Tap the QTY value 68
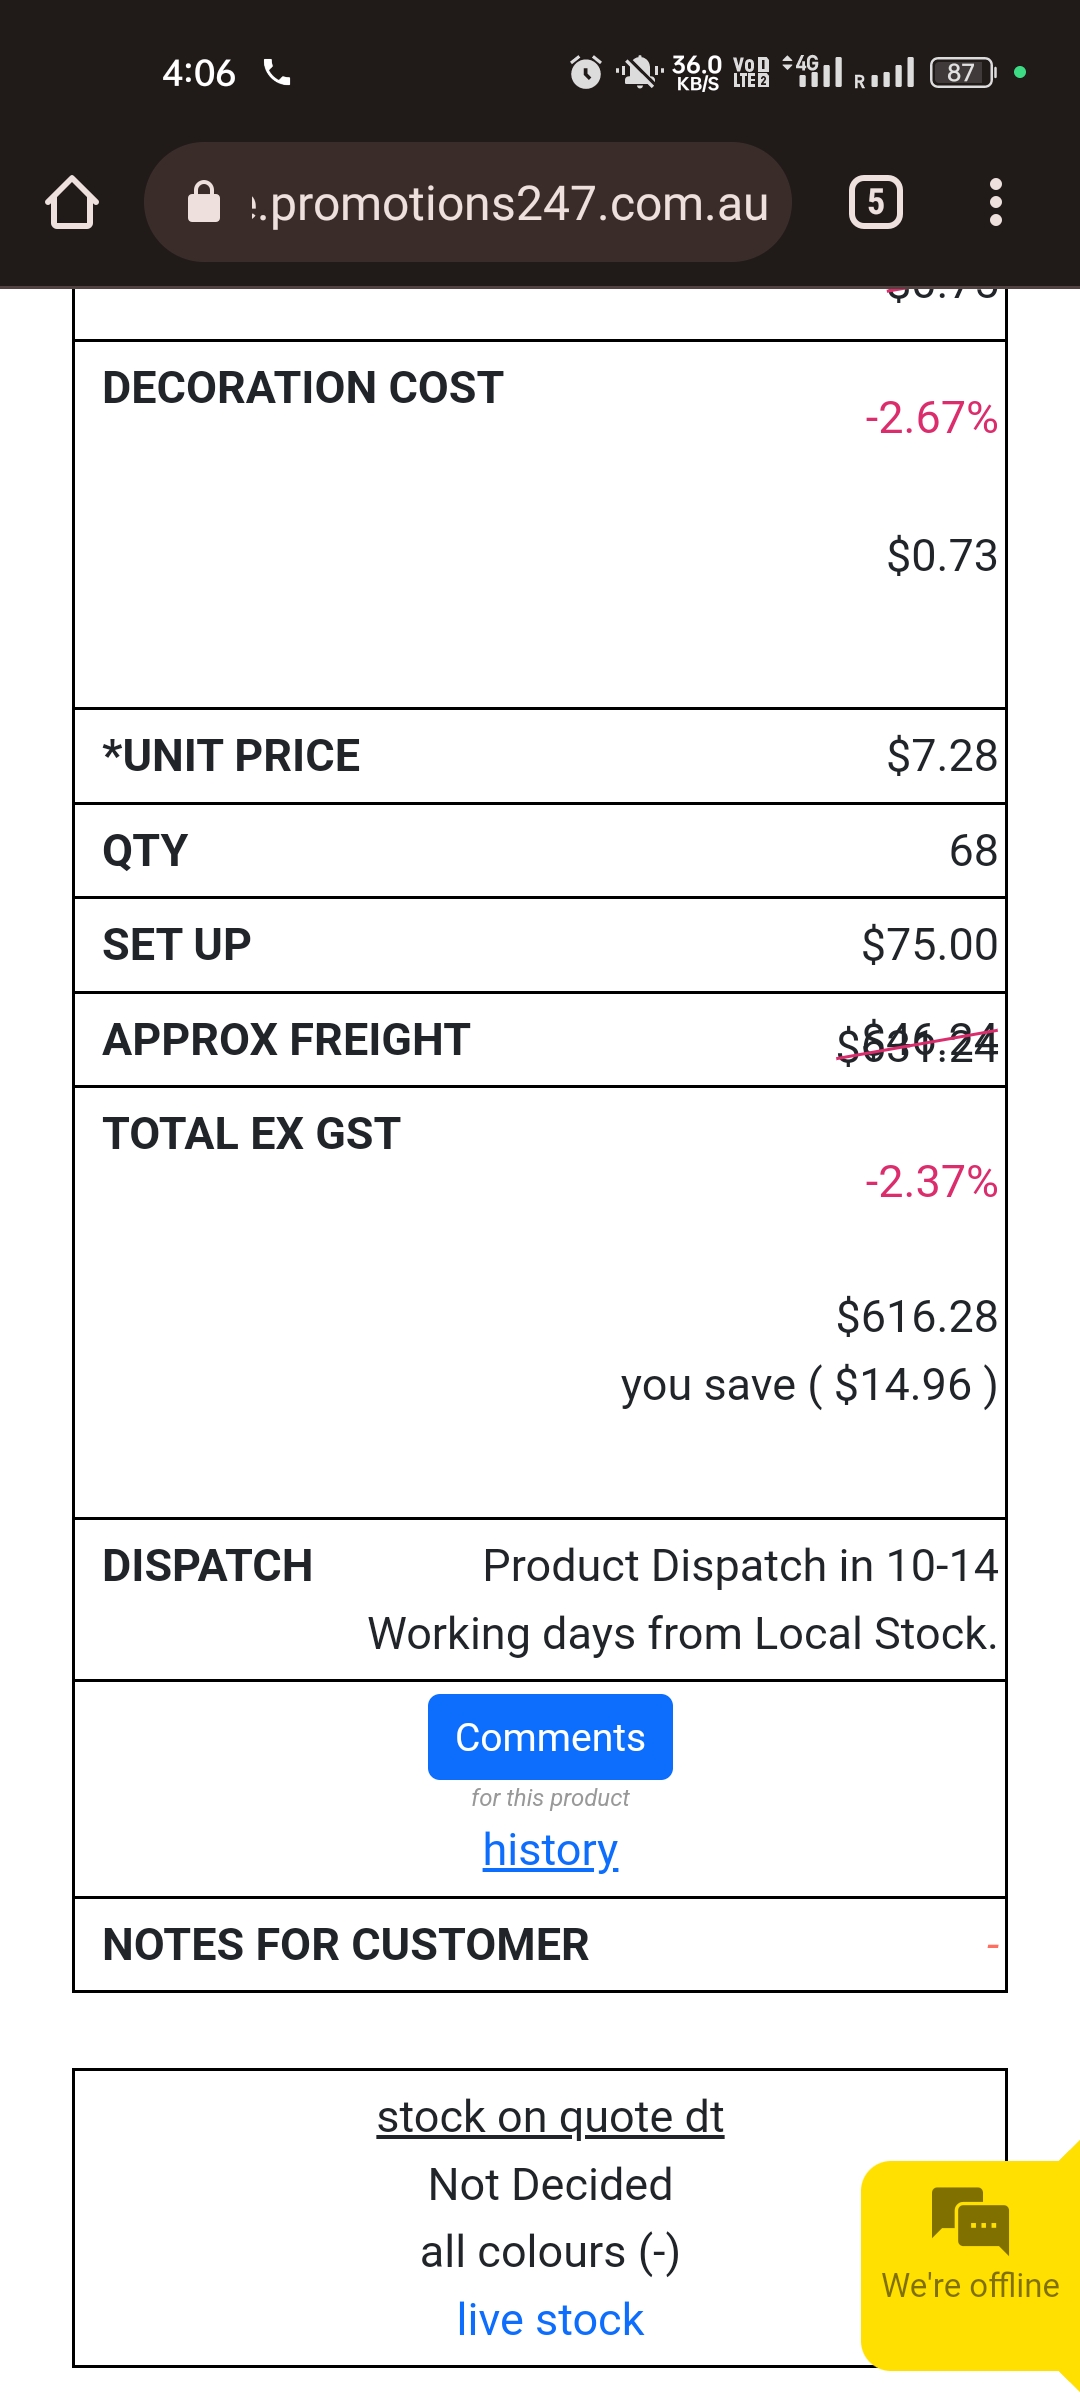This screenshot has width=1080, height=2400. point(973,851)
